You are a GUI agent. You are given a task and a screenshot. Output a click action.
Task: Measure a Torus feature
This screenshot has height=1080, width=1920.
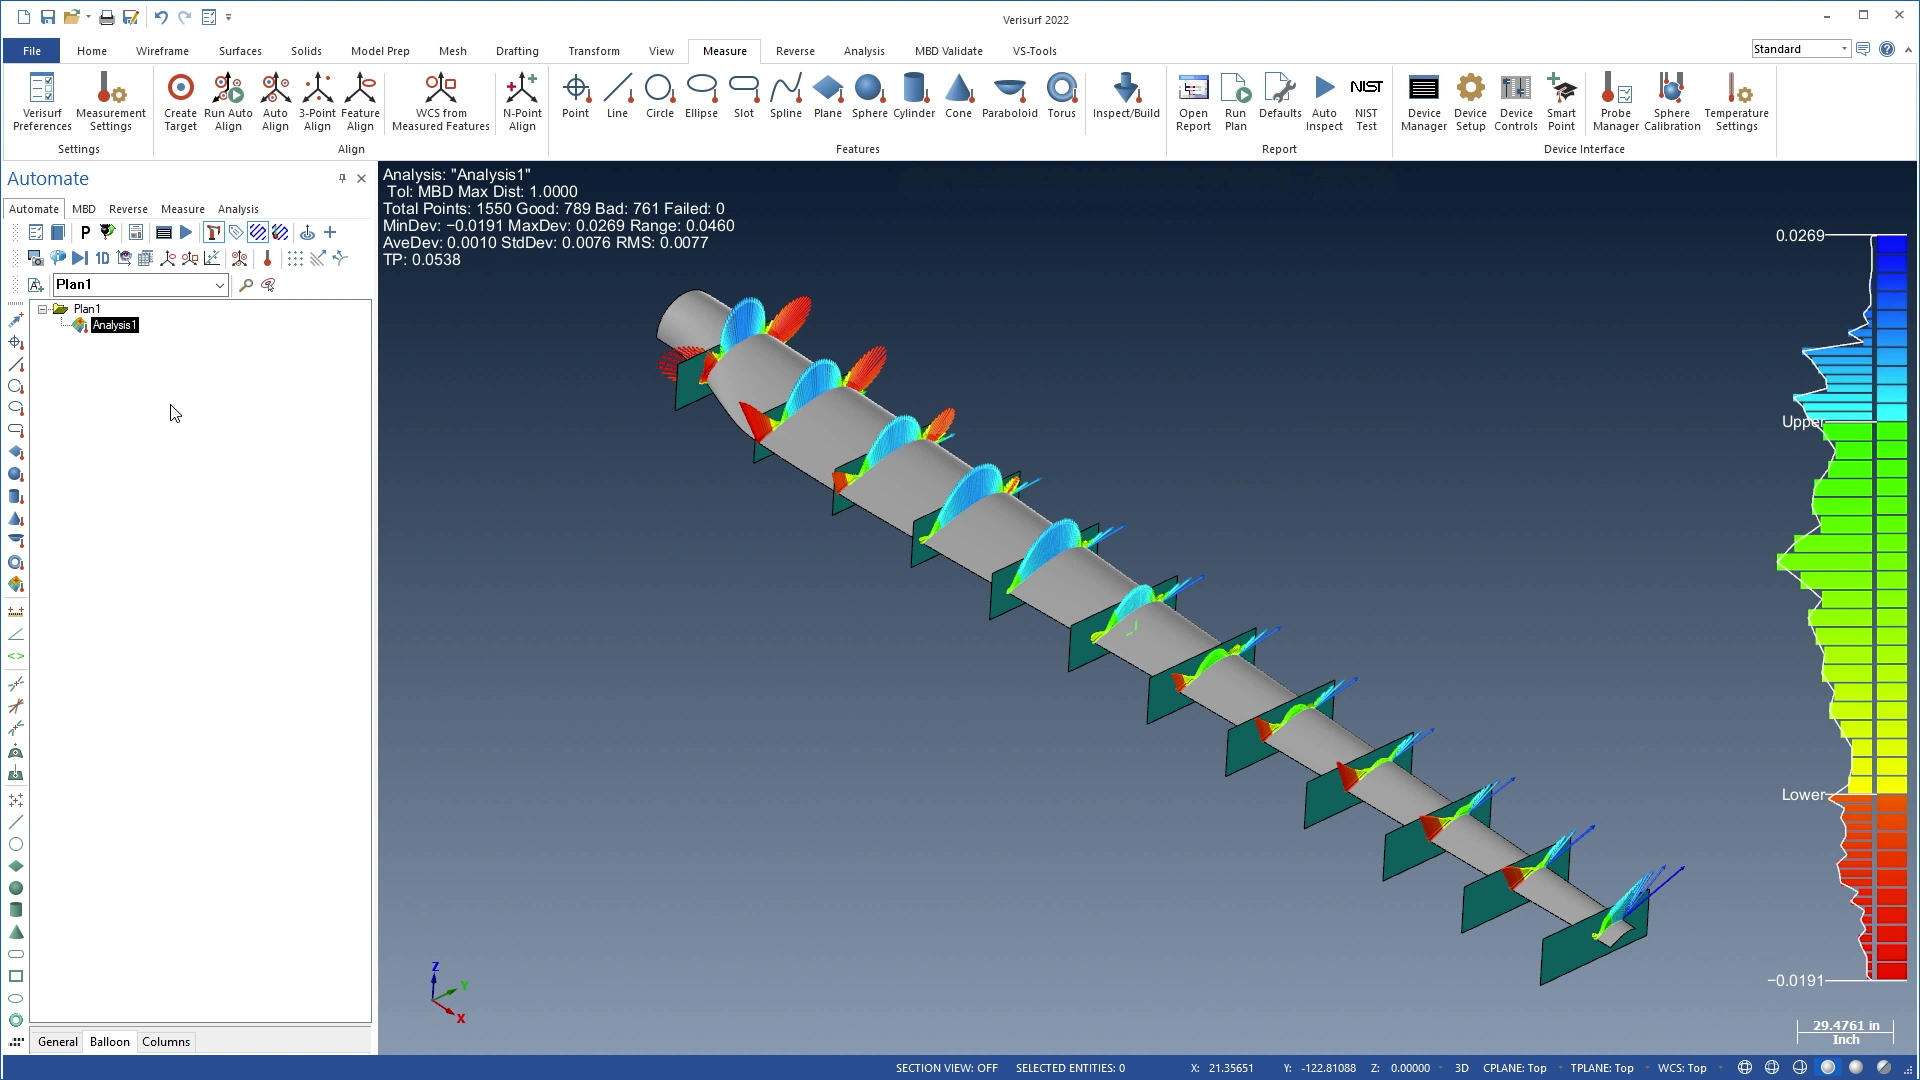(x=1062, y=96)
